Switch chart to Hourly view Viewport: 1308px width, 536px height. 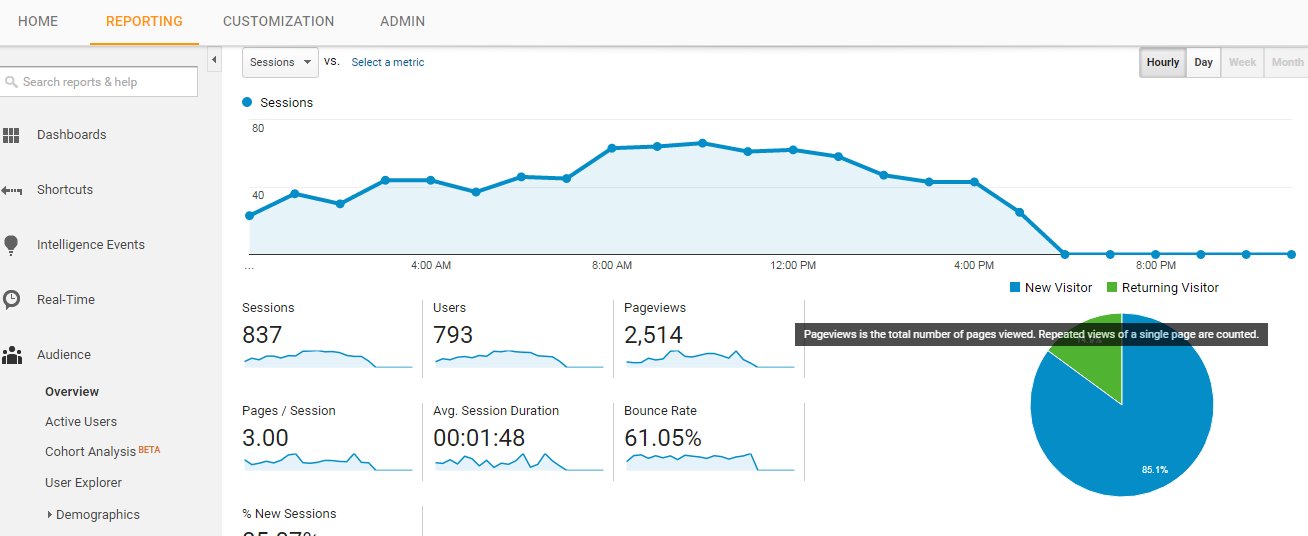[x=1163, y=62]
